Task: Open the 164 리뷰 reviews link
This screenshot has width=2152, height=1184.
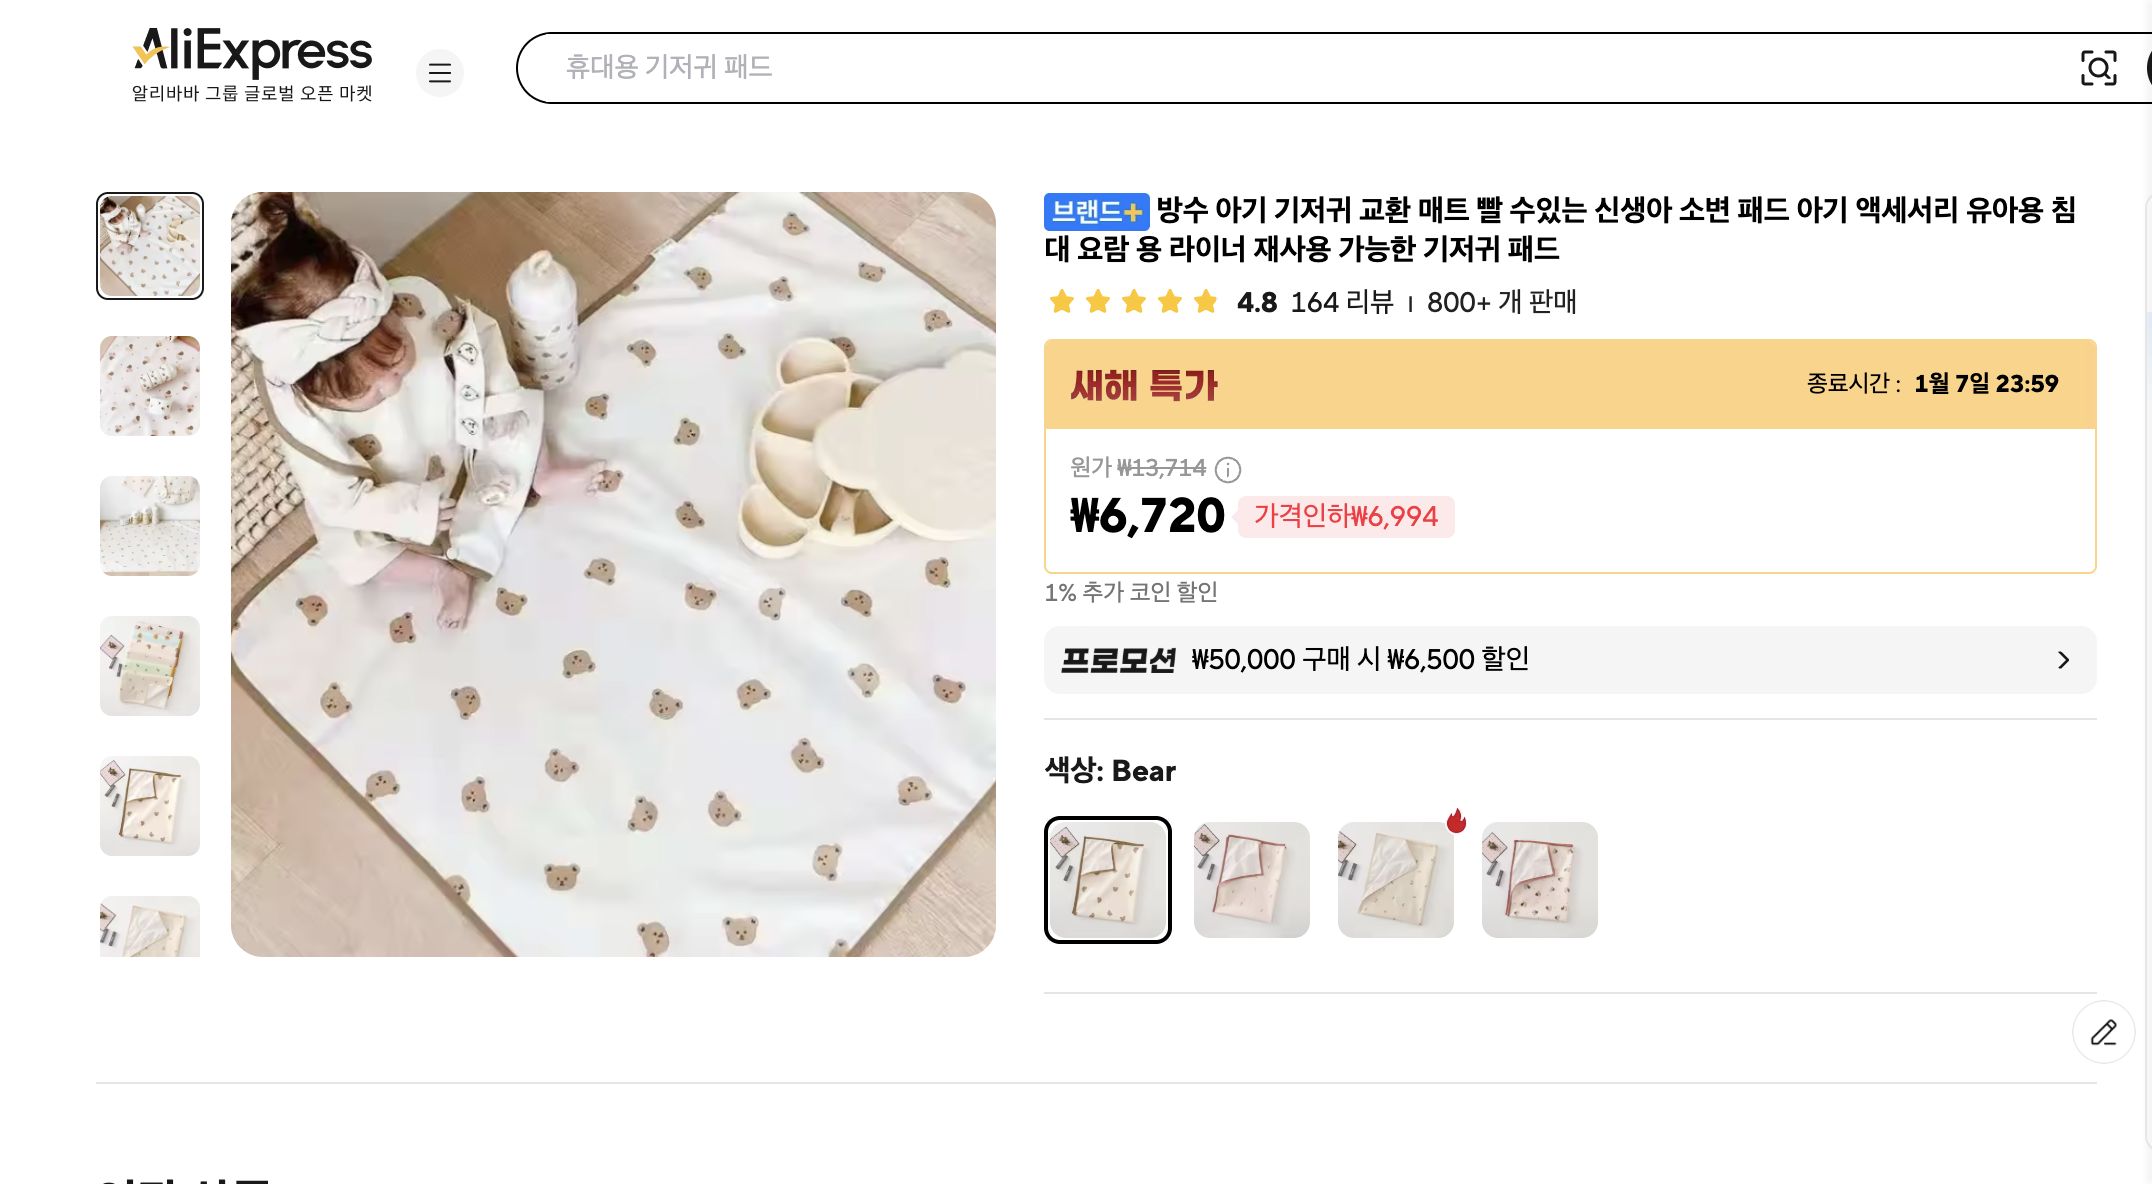Action: click(x=1346, y=303)
